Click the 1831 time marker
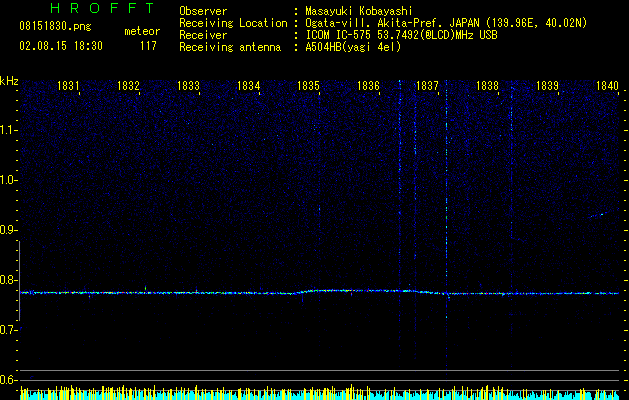The height and width of the screenshot is (400, 629). point(68,85)
